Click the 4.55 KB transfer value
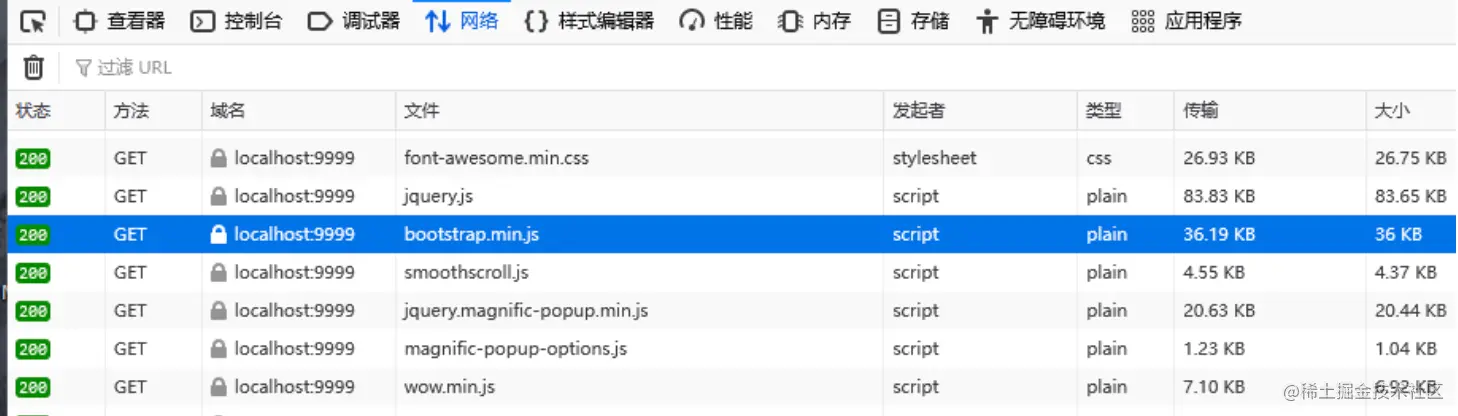1458x416 pixels. [1214, 272]
